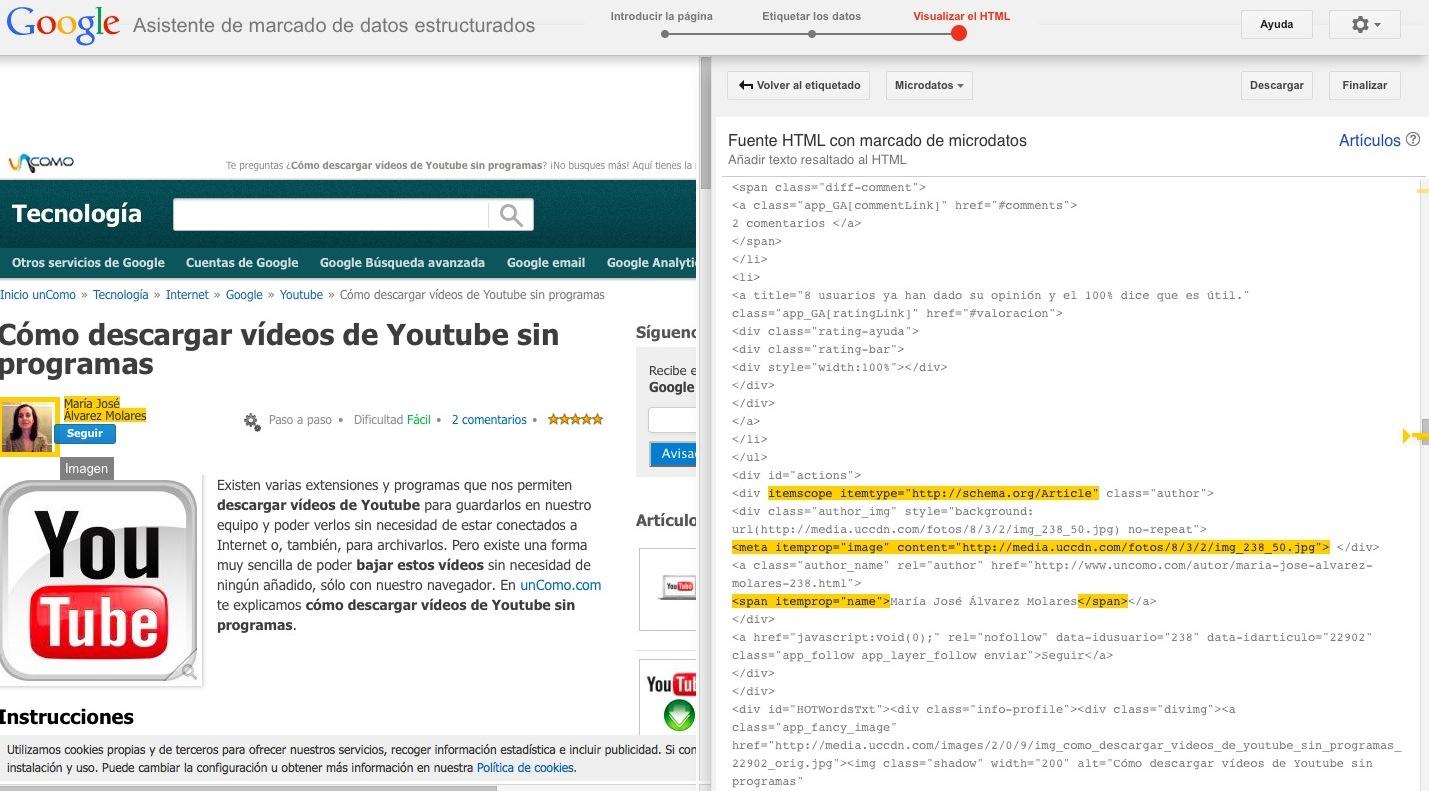
Task: Go back with Volver al etiquetado
Action: coord(799,86)
